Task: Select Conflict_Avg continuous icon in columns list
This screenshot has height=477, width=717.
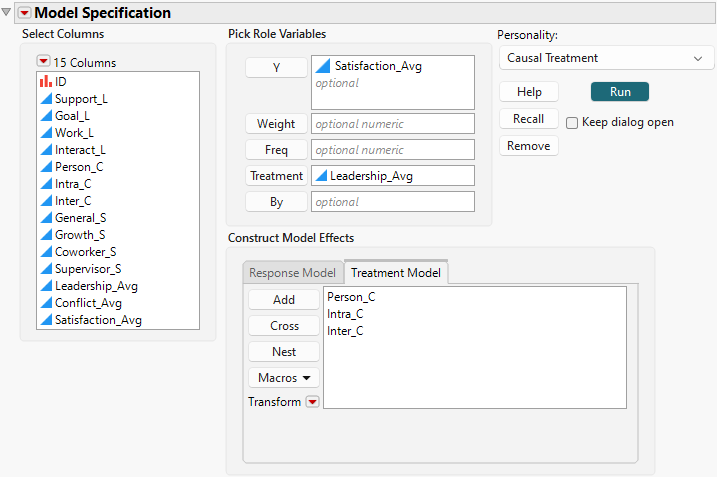Action: 46,302
